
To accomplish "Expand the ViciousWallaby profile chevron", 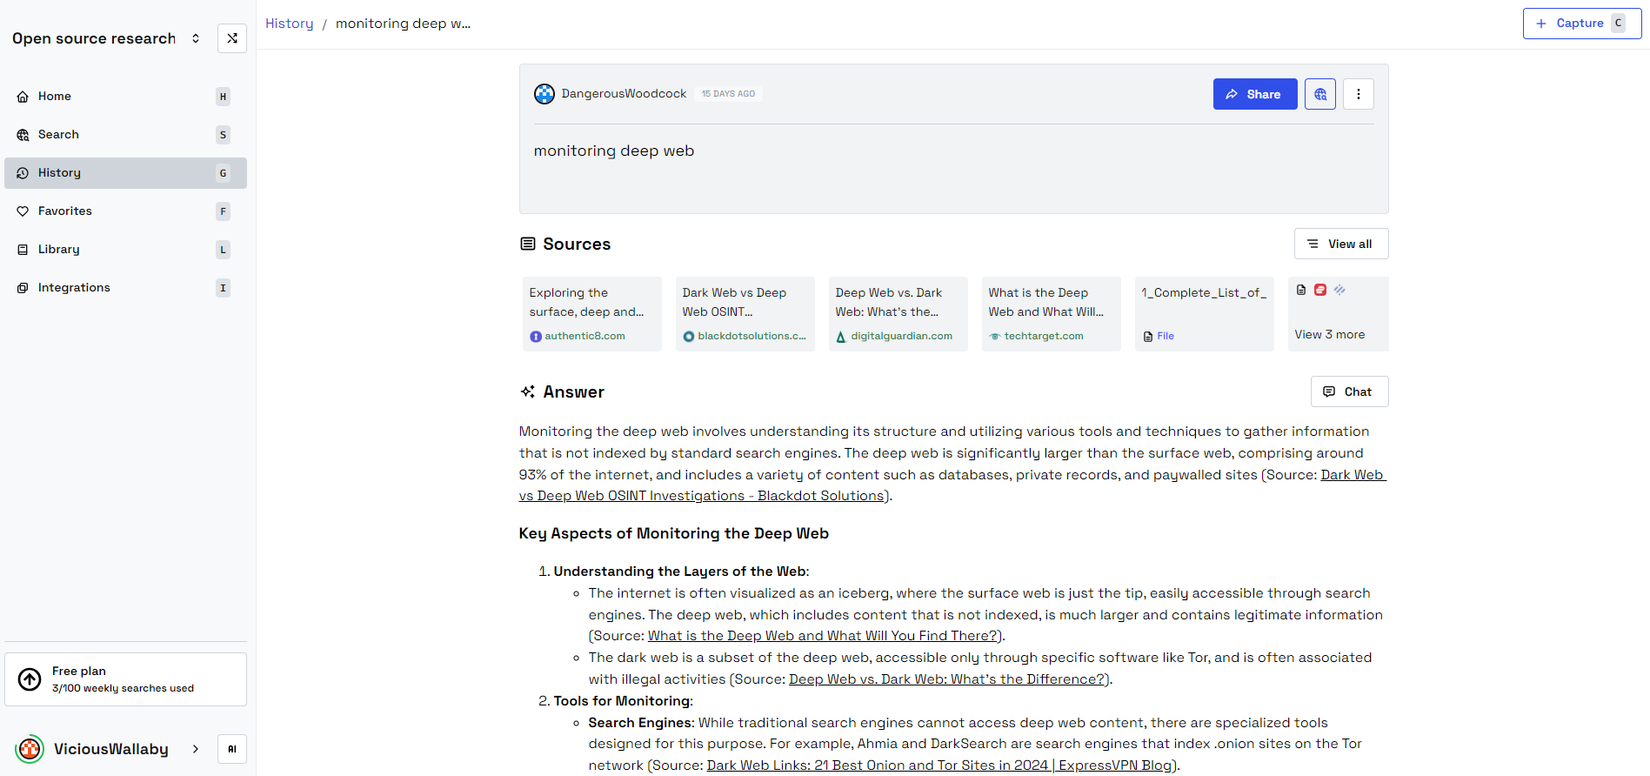I will [x=195, y=749].
